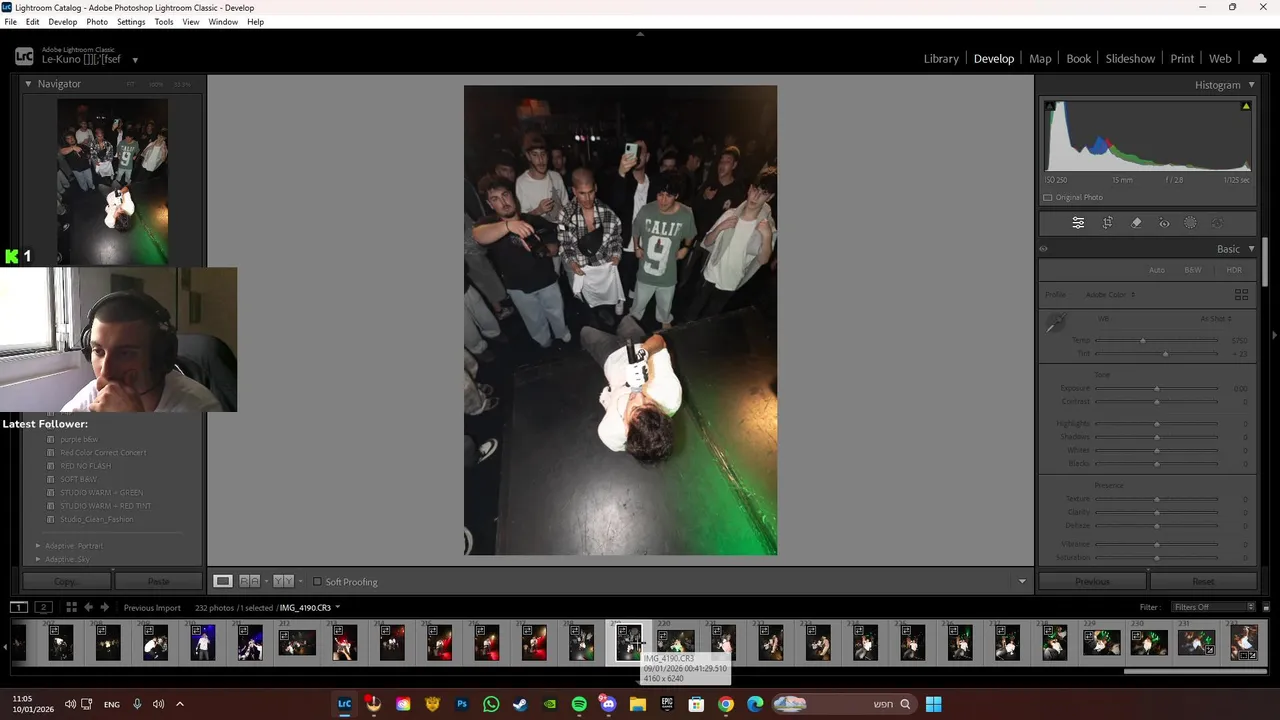Switch to Y|Y before/after split view

[283, 581]
